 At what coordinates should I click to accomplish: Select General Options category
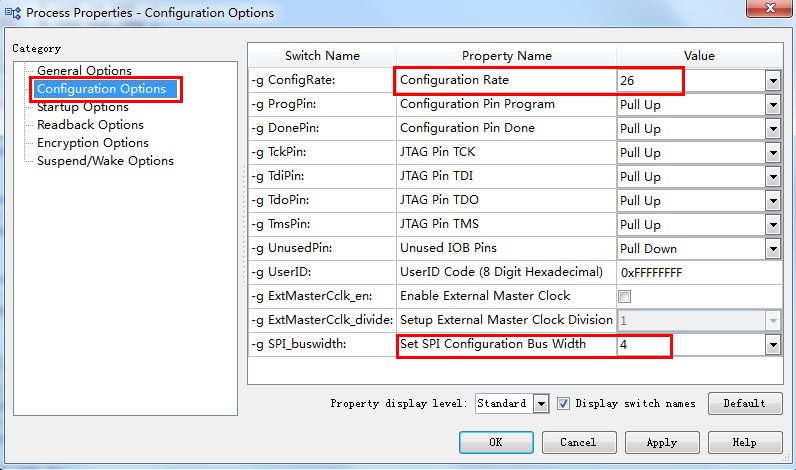(x=84, y=71)
